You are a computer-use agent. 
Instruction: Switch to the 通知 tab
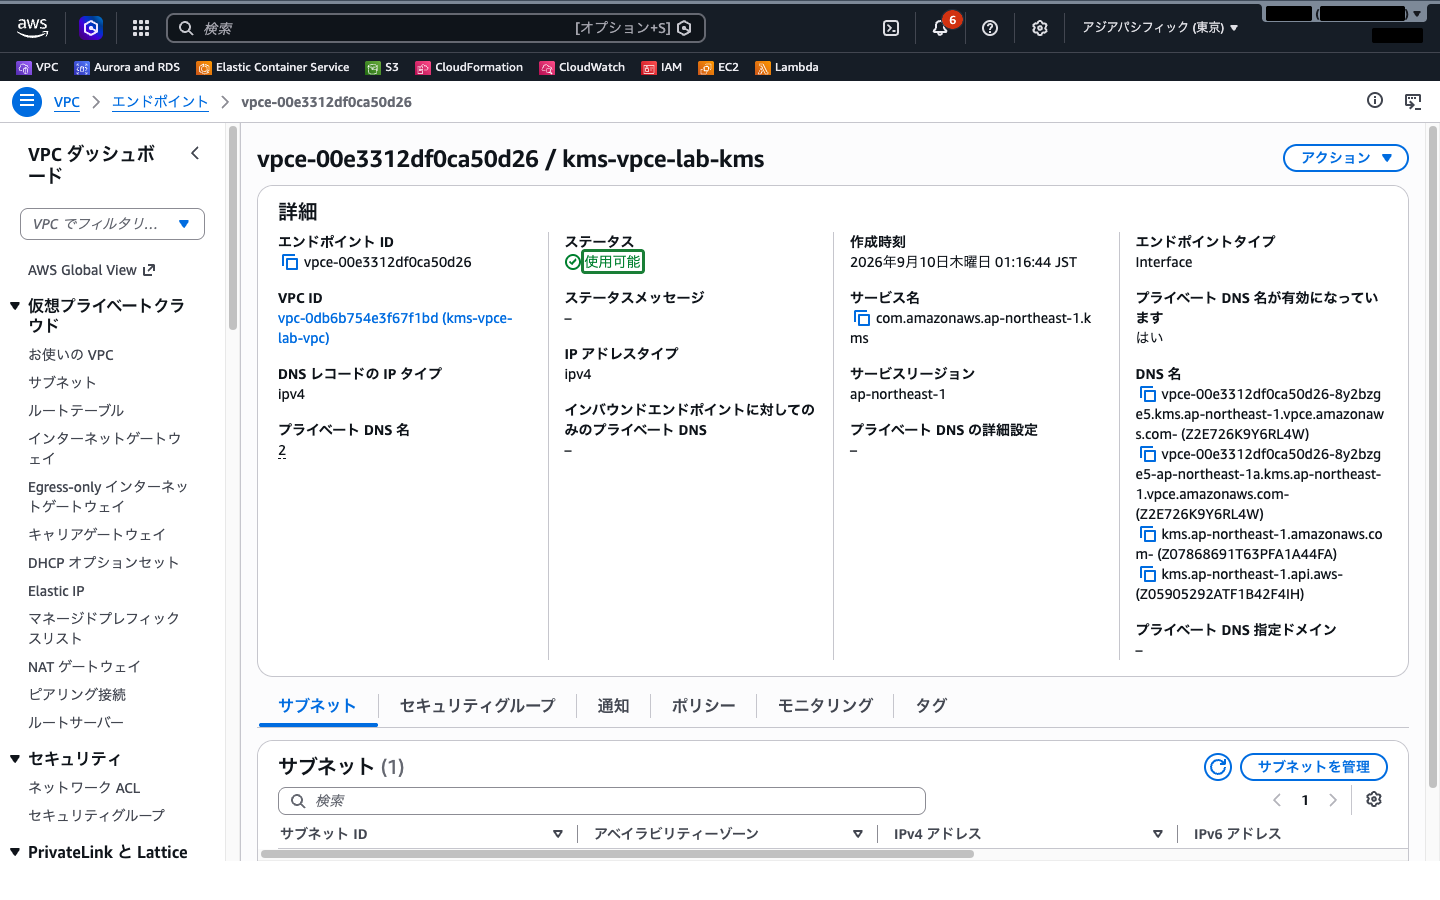pos(613,705)
